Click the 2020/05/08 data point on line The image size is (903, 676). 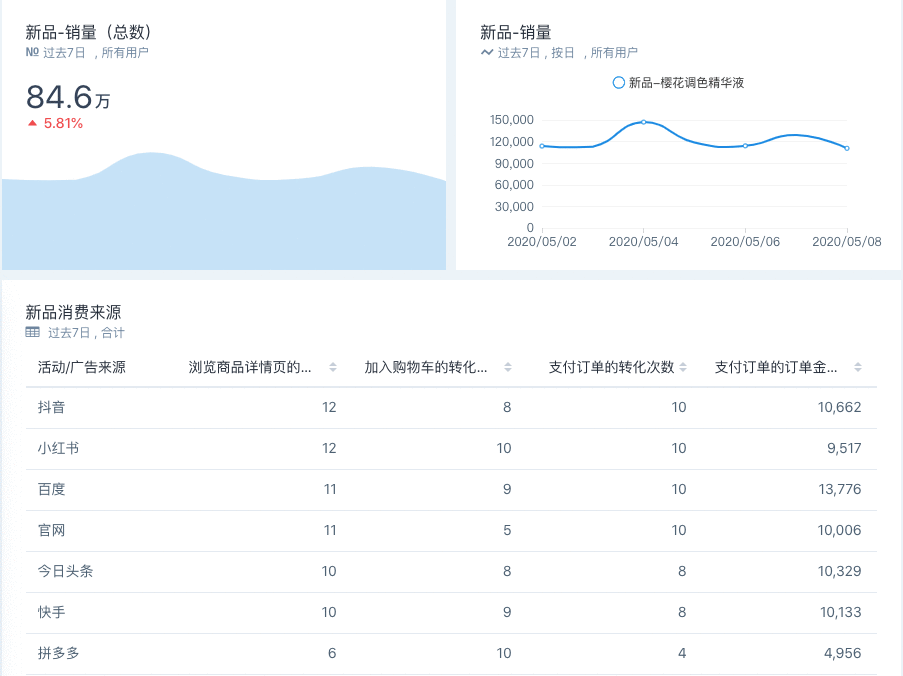coord(847,149)
